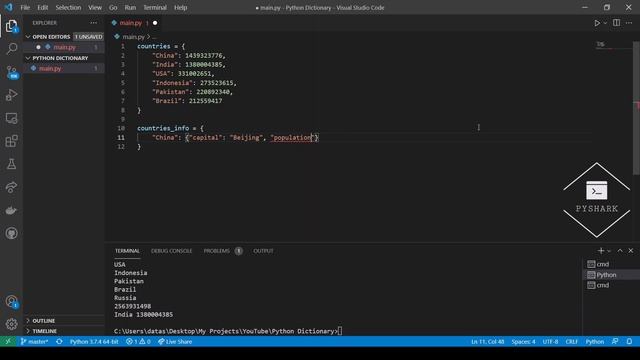
Task: Open editor More Actions ellipsis
Action: pos(629,23)
